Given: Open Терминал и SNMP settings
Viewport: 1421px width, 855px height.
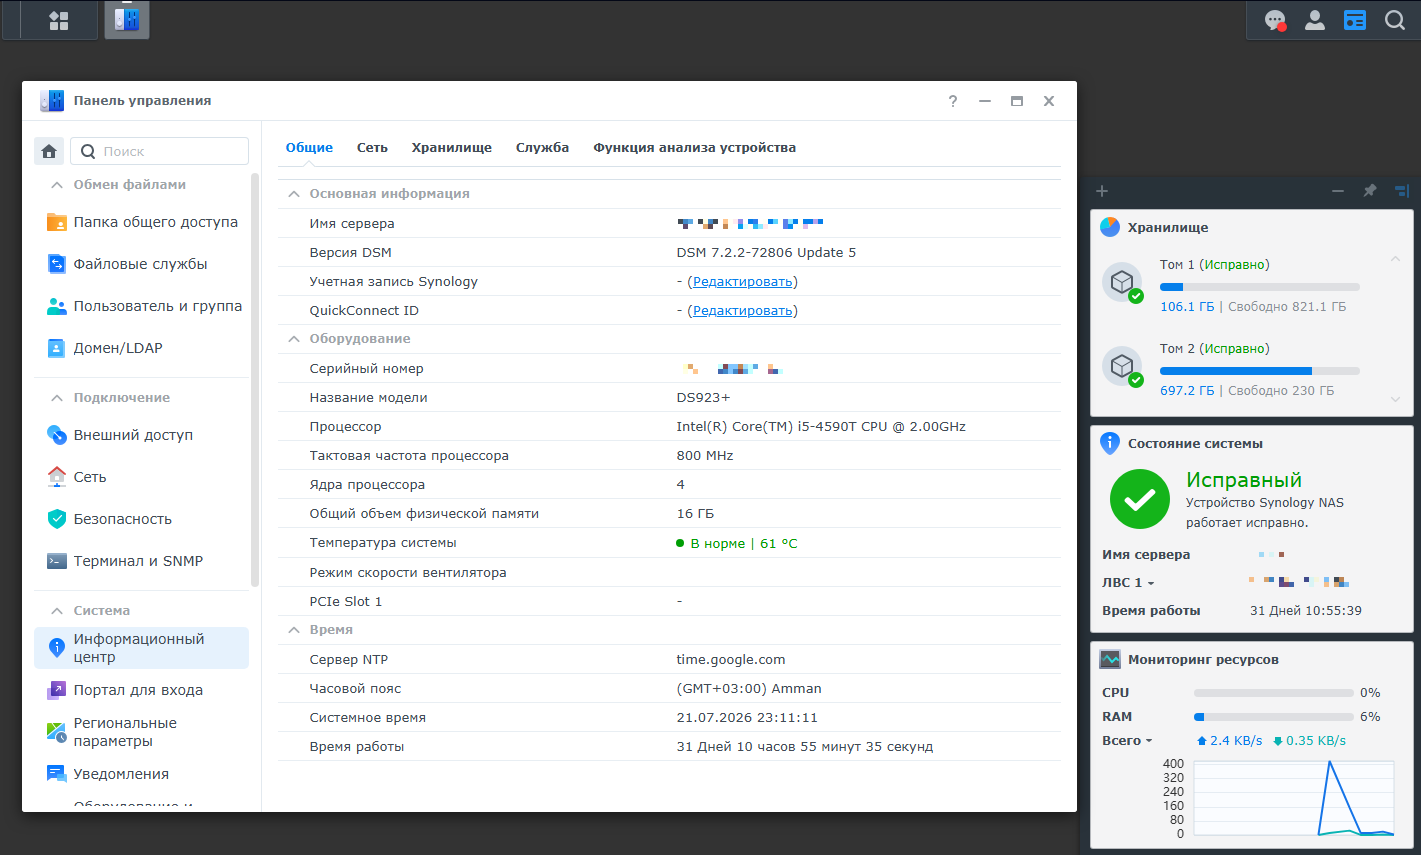Looking at the screenshot, I should [x=141, y=561].
